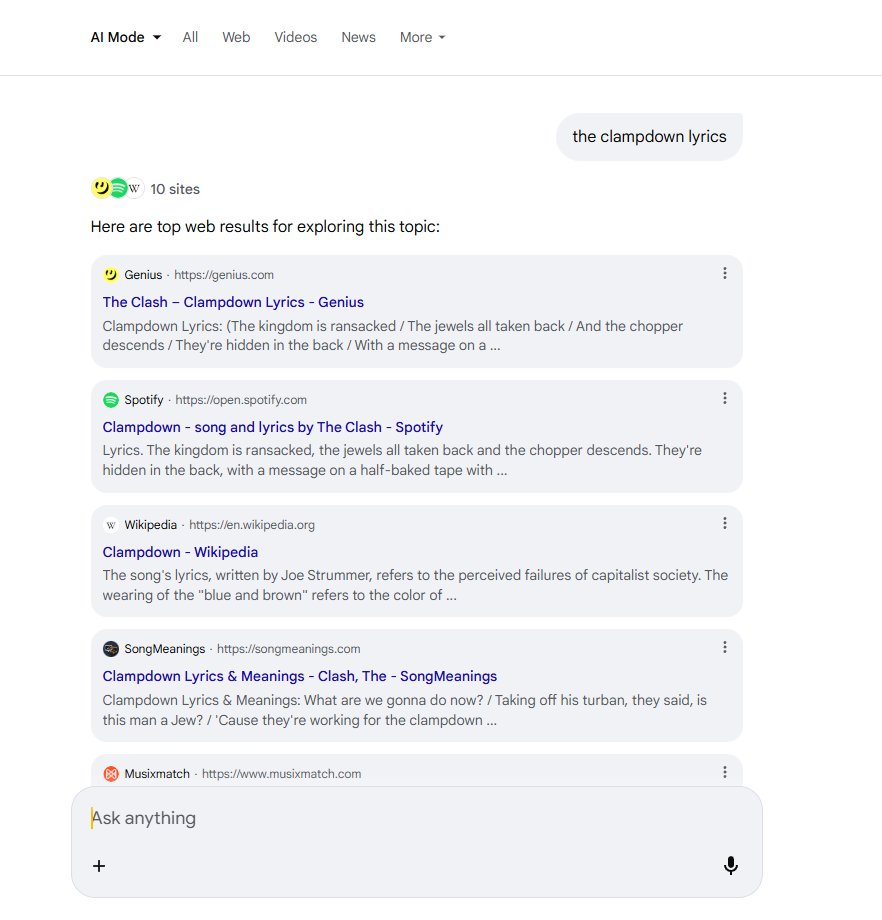Click the SongMeanings snippet 'What are we gonna do now?'
Image resolution: width=882 pixels, height=920 pixels.
click(404, 710)
